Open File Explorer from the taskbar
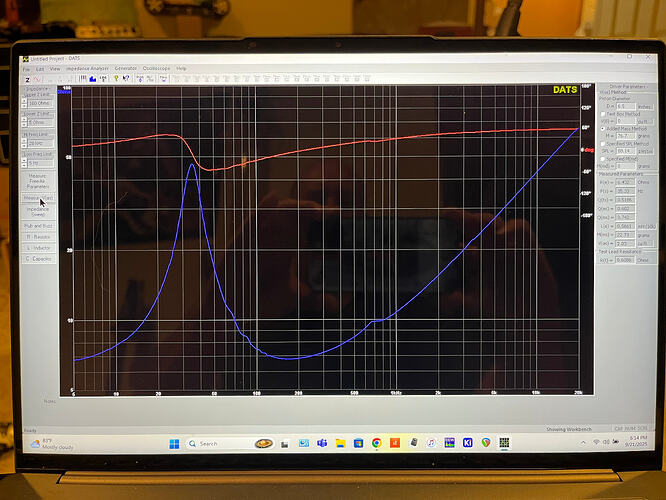Screen dimensions: 666x500 click(340, 444)
